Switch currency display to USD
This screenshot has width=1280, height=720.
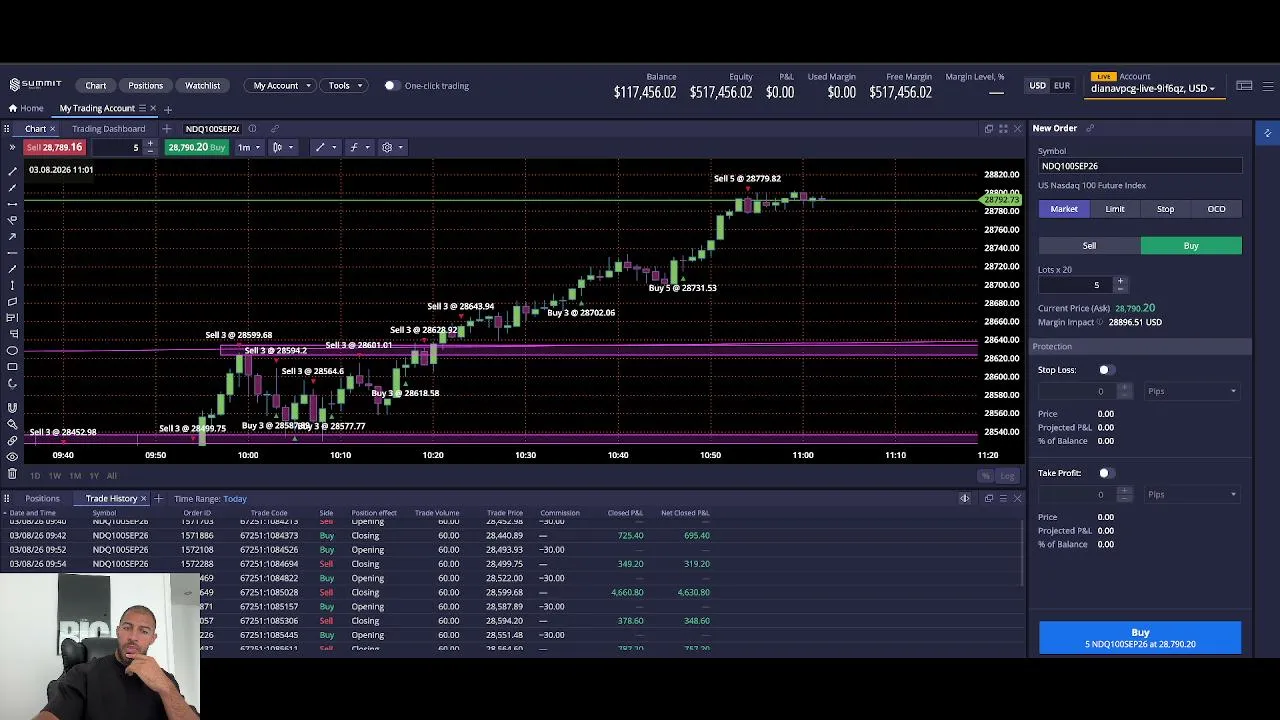coord(1038,86)
